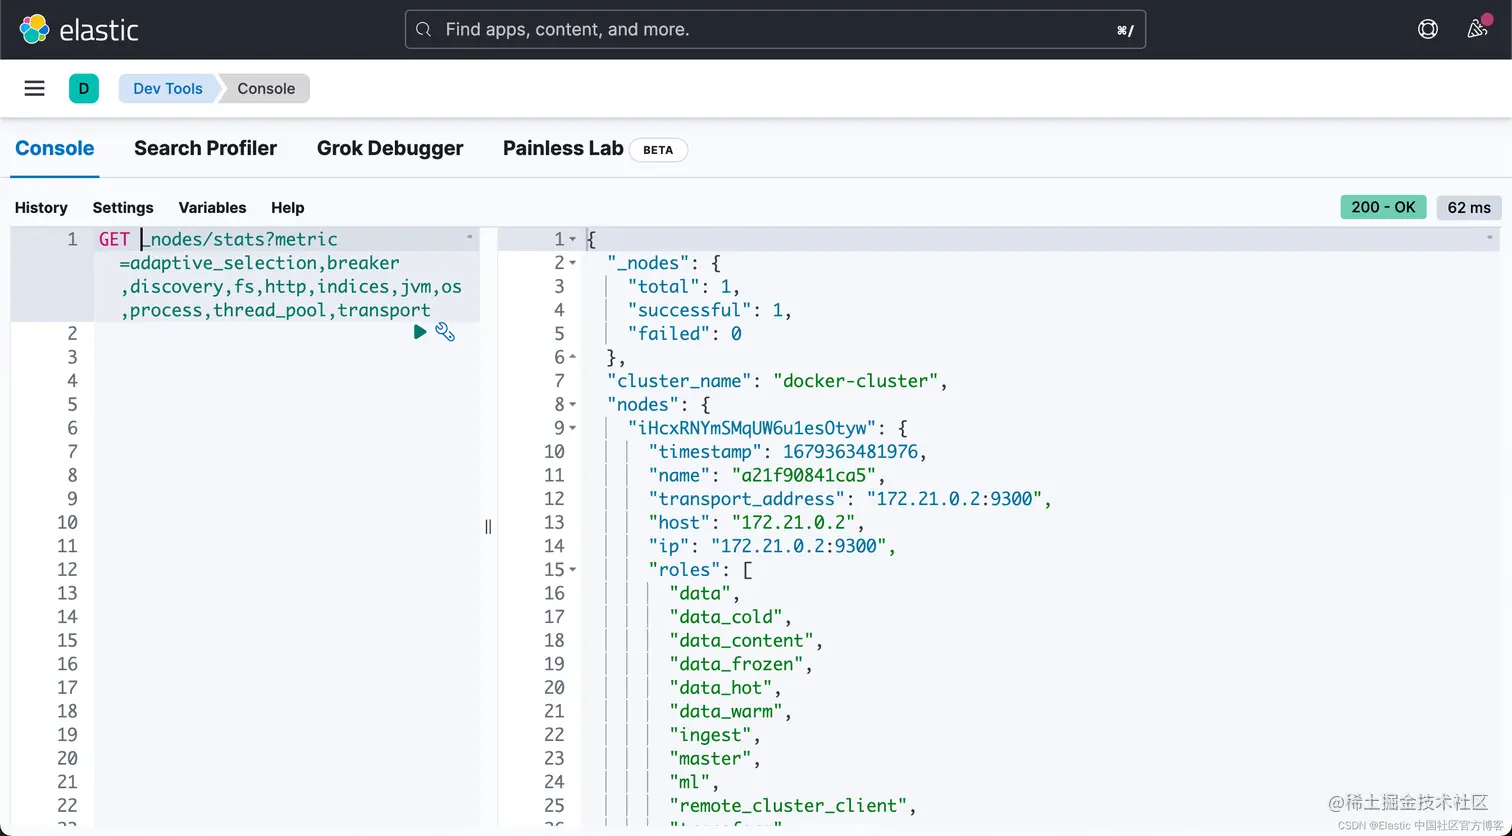This screenshot has height=836, width=1512.
Task: Collapse the node ID block at line 9
Action: [572, 428]
